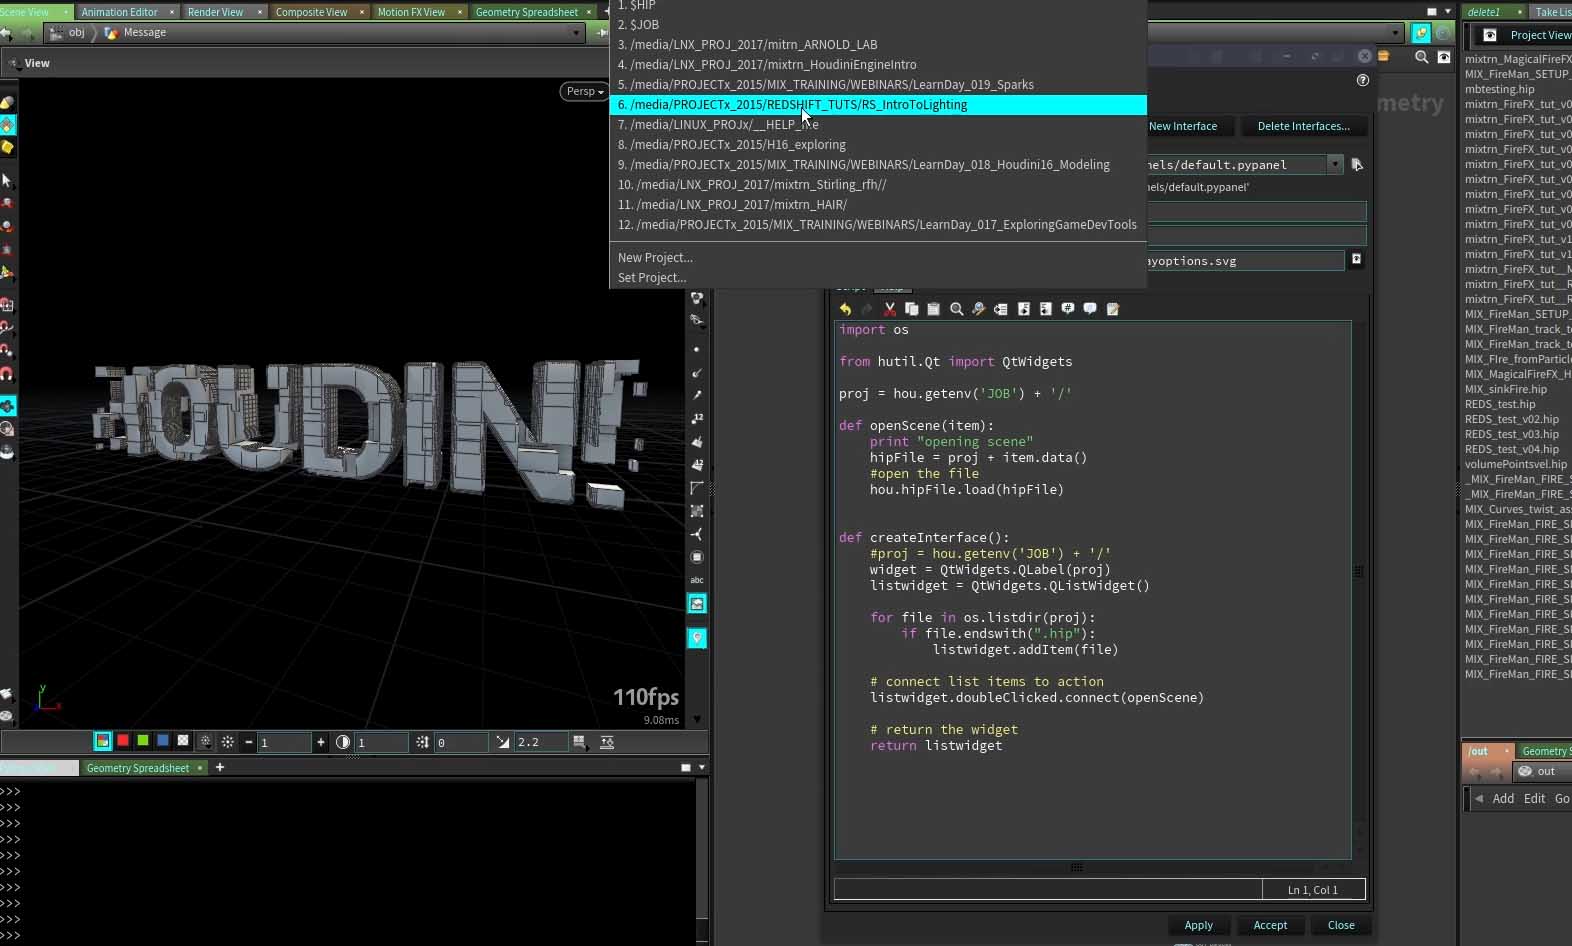This screenshot has height=946, width=1572.
Task: Expand the pypanel file path dropdown
Action: click(x=1334, y=164)
